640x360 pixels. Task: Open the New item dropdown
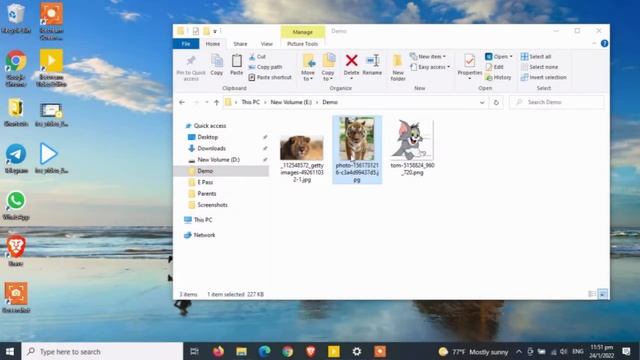[428, 57]
